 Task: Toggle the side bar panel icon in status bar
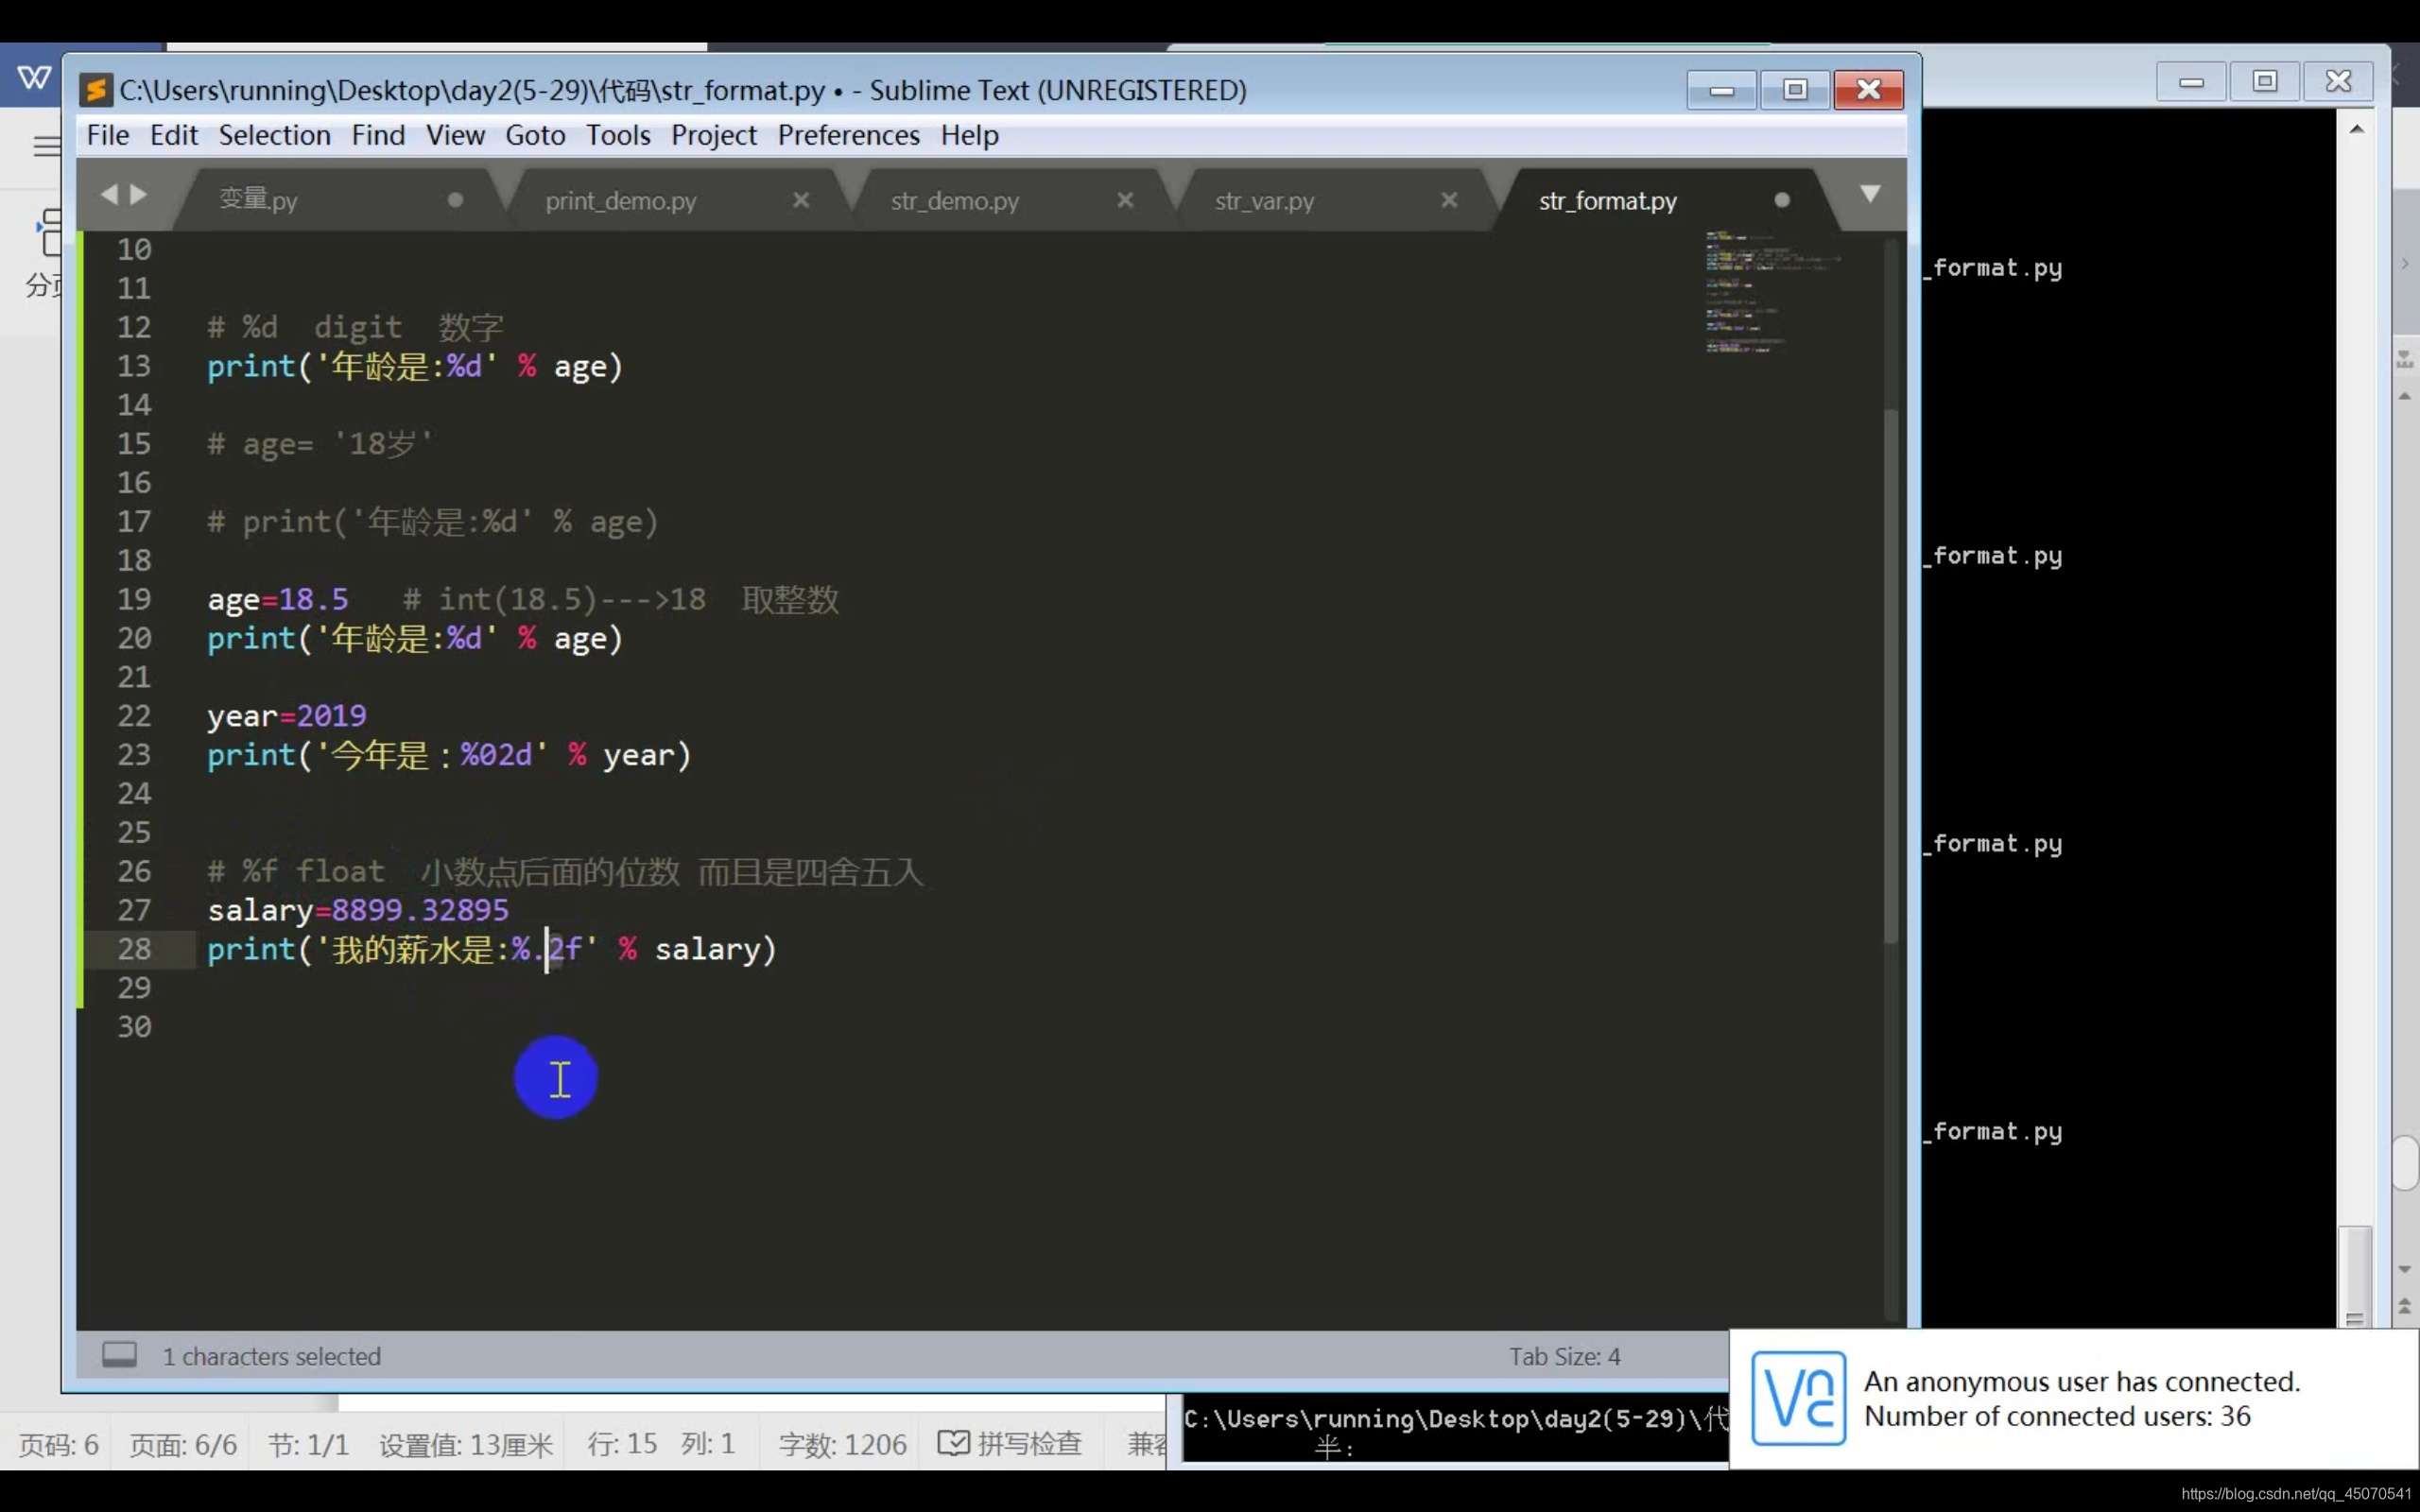(x=119, y=1355)
